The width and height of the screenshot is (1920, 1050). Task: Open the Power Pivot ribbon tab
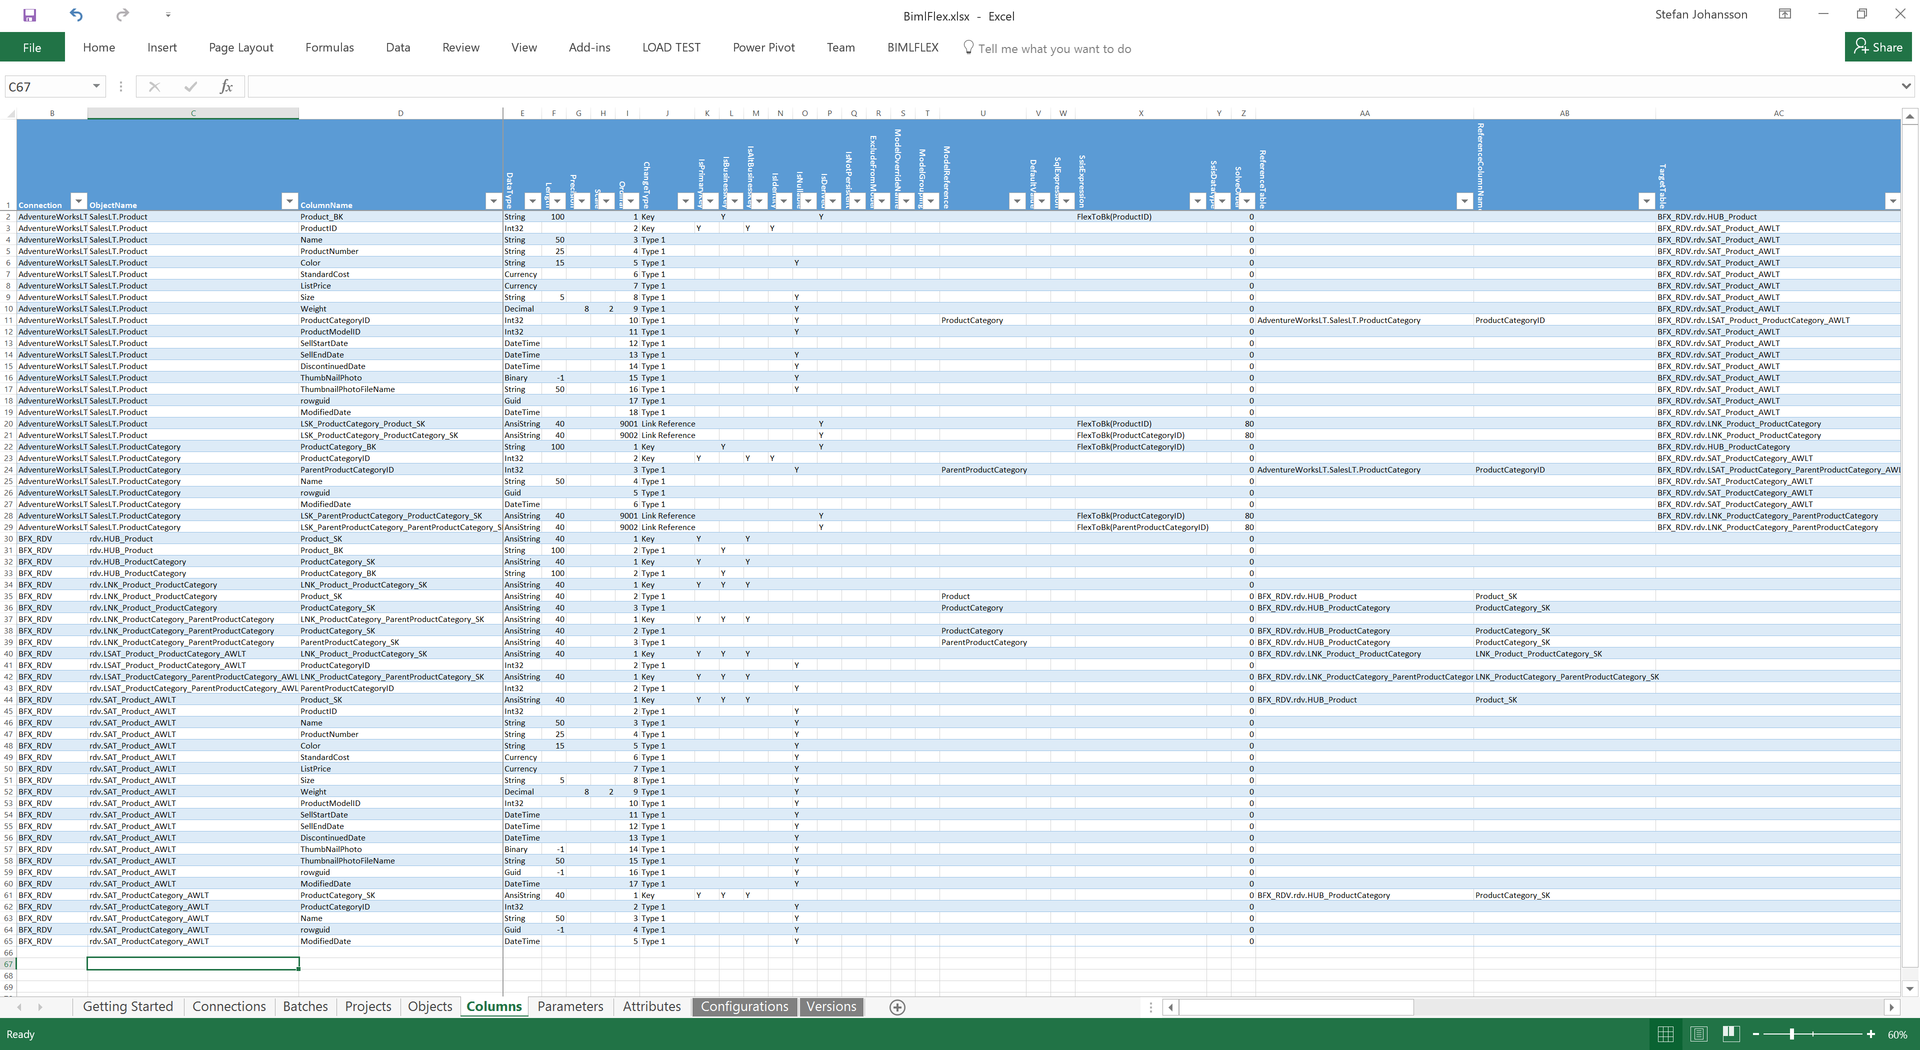click(764, 47)
